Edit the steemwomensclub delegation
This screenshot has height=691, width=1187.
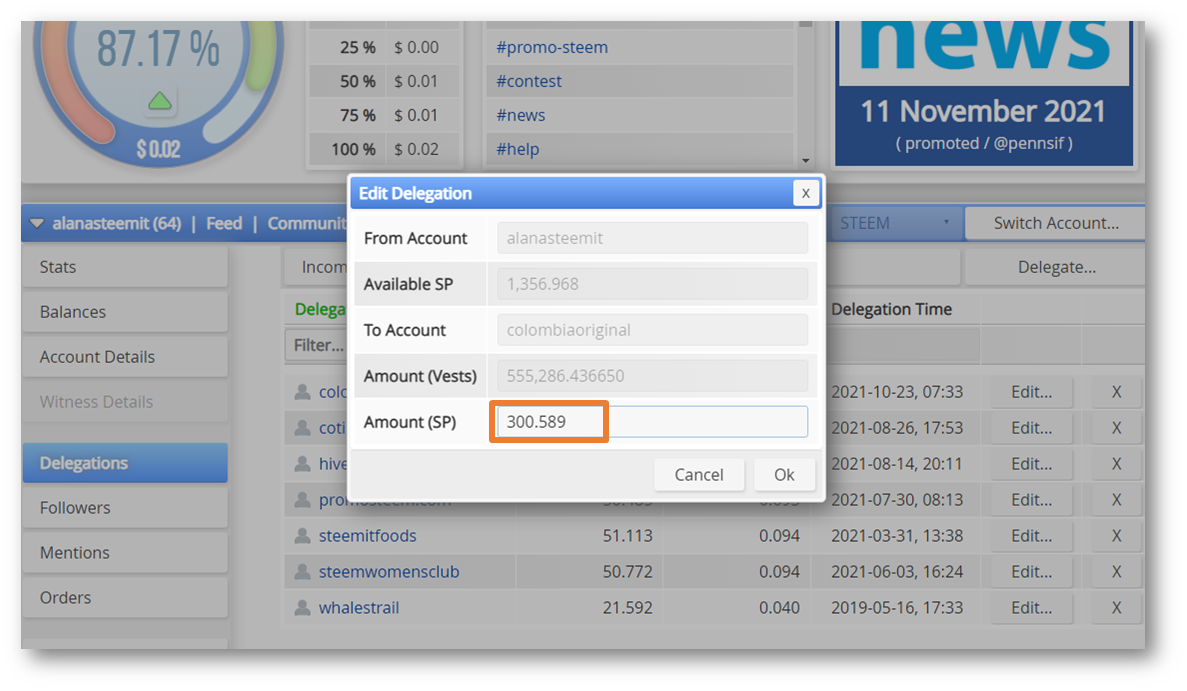(x=1032, y=571)
